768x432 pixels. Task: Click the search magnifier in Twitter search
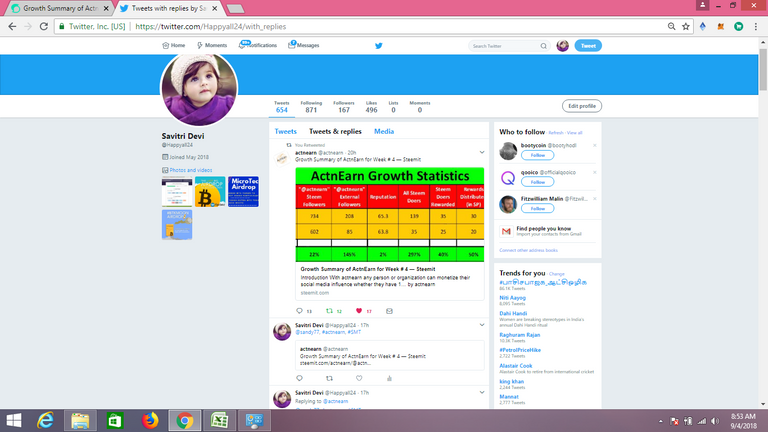(x=543, y=46)
